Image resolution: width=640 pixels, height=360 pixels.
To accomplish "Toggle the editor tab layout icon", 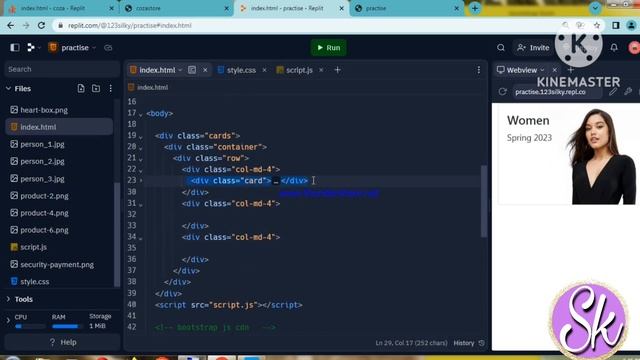I will pos(192,70).
